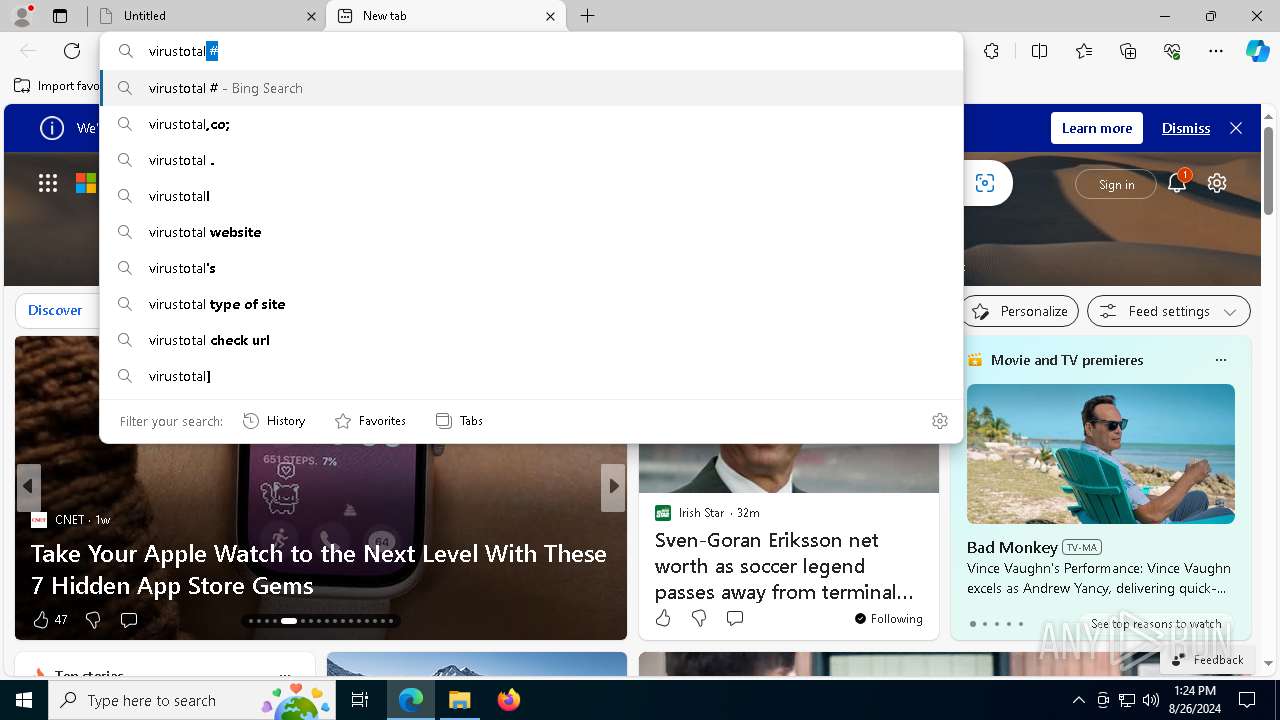This screenshot has height=720, width=1280.
Task: Dislike the CNET Apple Watch article
Action: 93,620
